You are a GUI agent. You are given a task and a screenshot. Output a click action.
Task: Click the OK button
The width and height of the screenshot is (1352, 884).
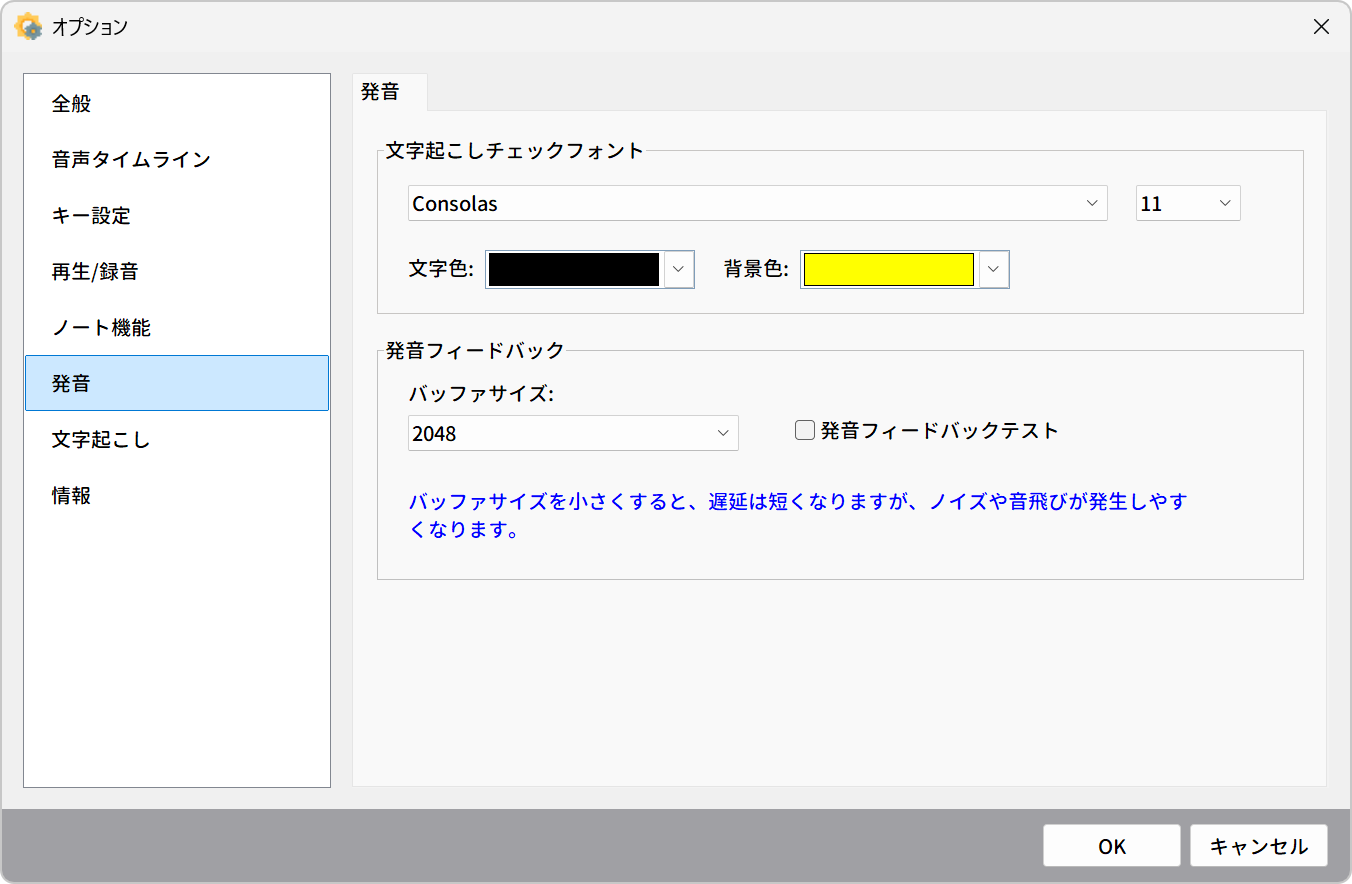pyautogui.click(x=1112, y=846)
